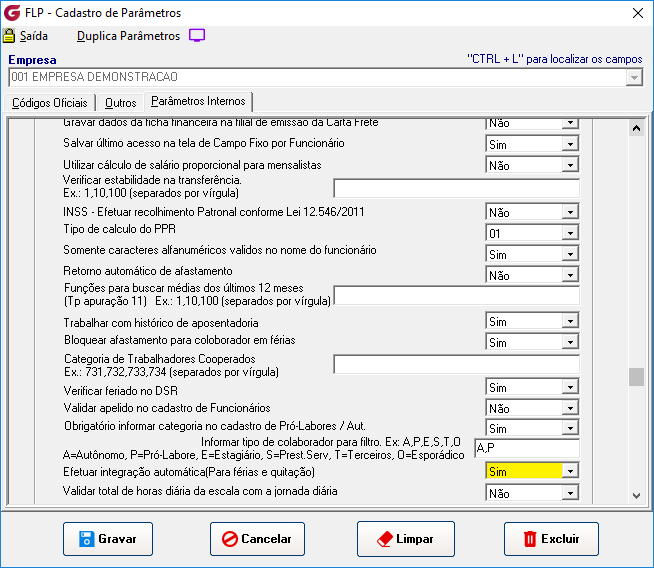
Task: Select the Parâmetros Internos tab
Action: (x=198, y=101)
